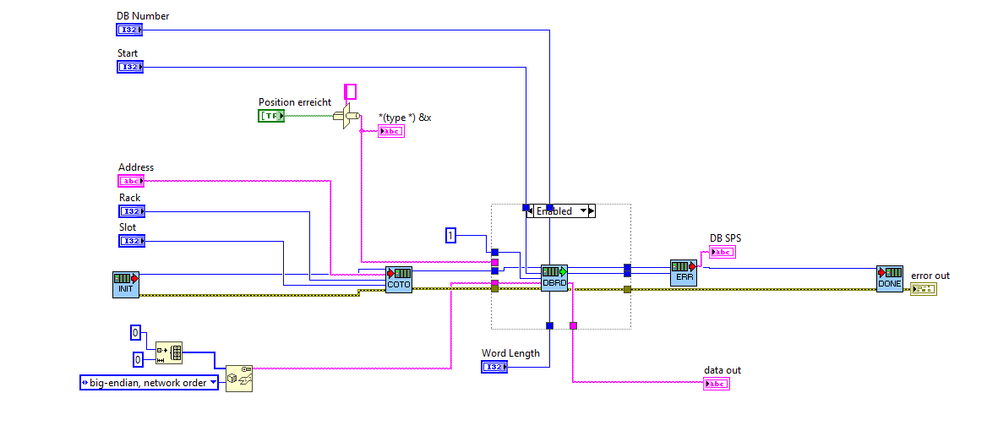Click the DBRD read block
This screenshot has width=998, height=437.
click(554, 278)
